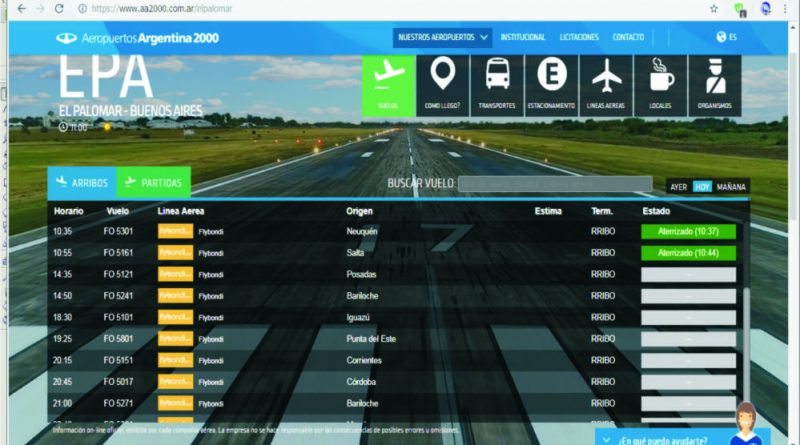
Task: Click the Flybondi logo on FO 5161 row
Action: [x=175, y=253]
